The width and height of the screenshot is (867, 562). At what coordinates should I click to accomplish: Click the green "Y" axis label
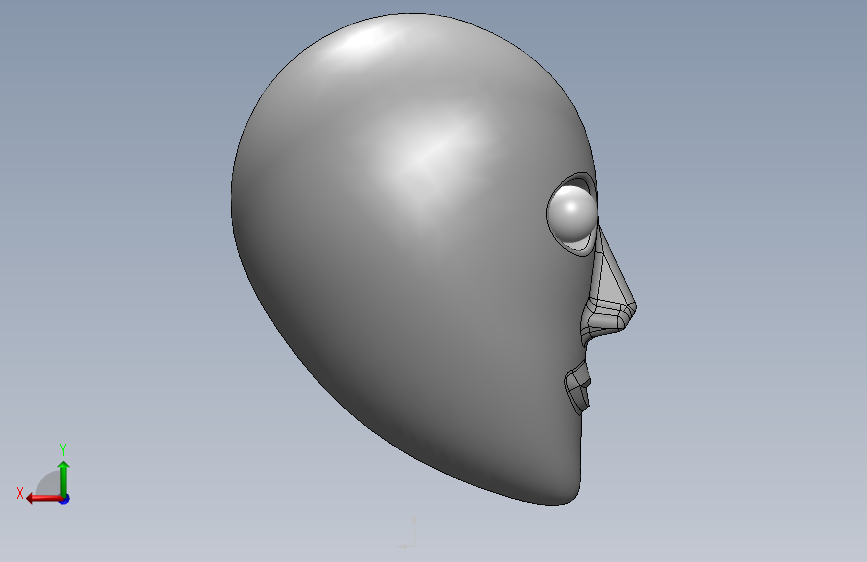click(63, 449)
